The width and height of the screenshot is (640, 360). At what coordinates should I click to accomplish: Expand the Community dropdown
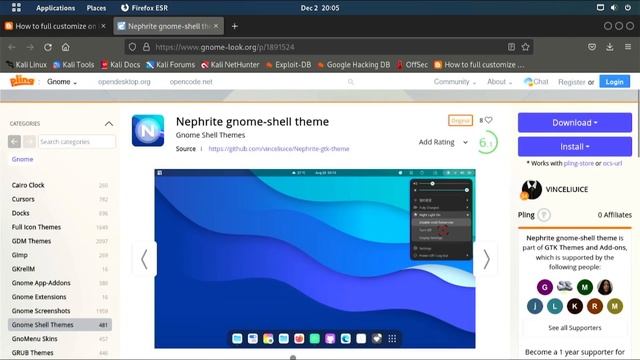(x=455, y=82)
